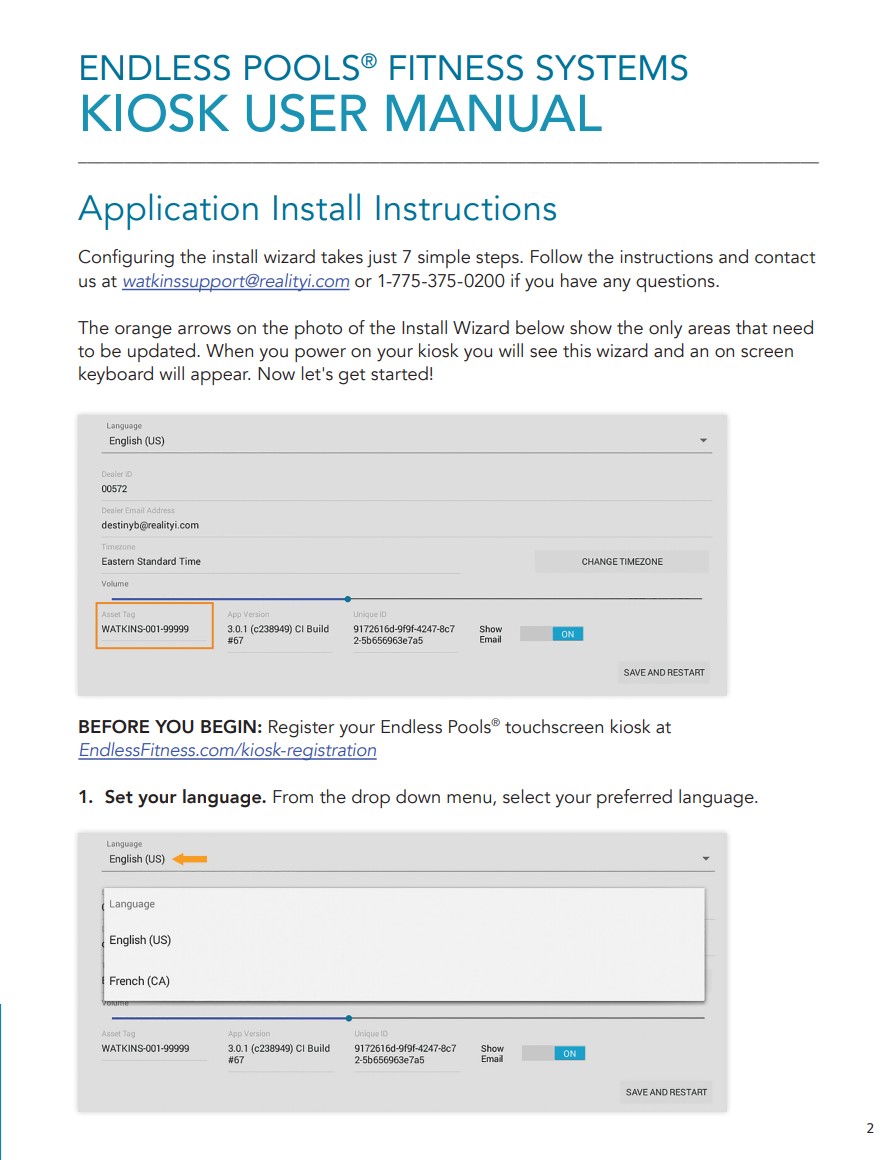
Task: Expand the Language dropdown arrow in first wizard
Action: [703, 440]
